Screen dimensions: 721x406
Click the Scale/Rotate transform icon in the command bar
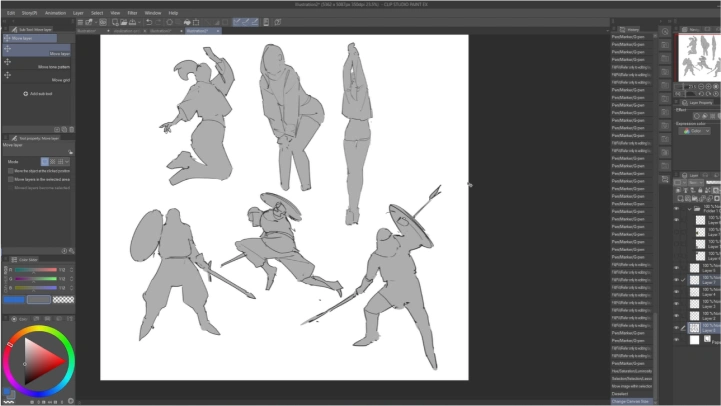tap(196, 22)
